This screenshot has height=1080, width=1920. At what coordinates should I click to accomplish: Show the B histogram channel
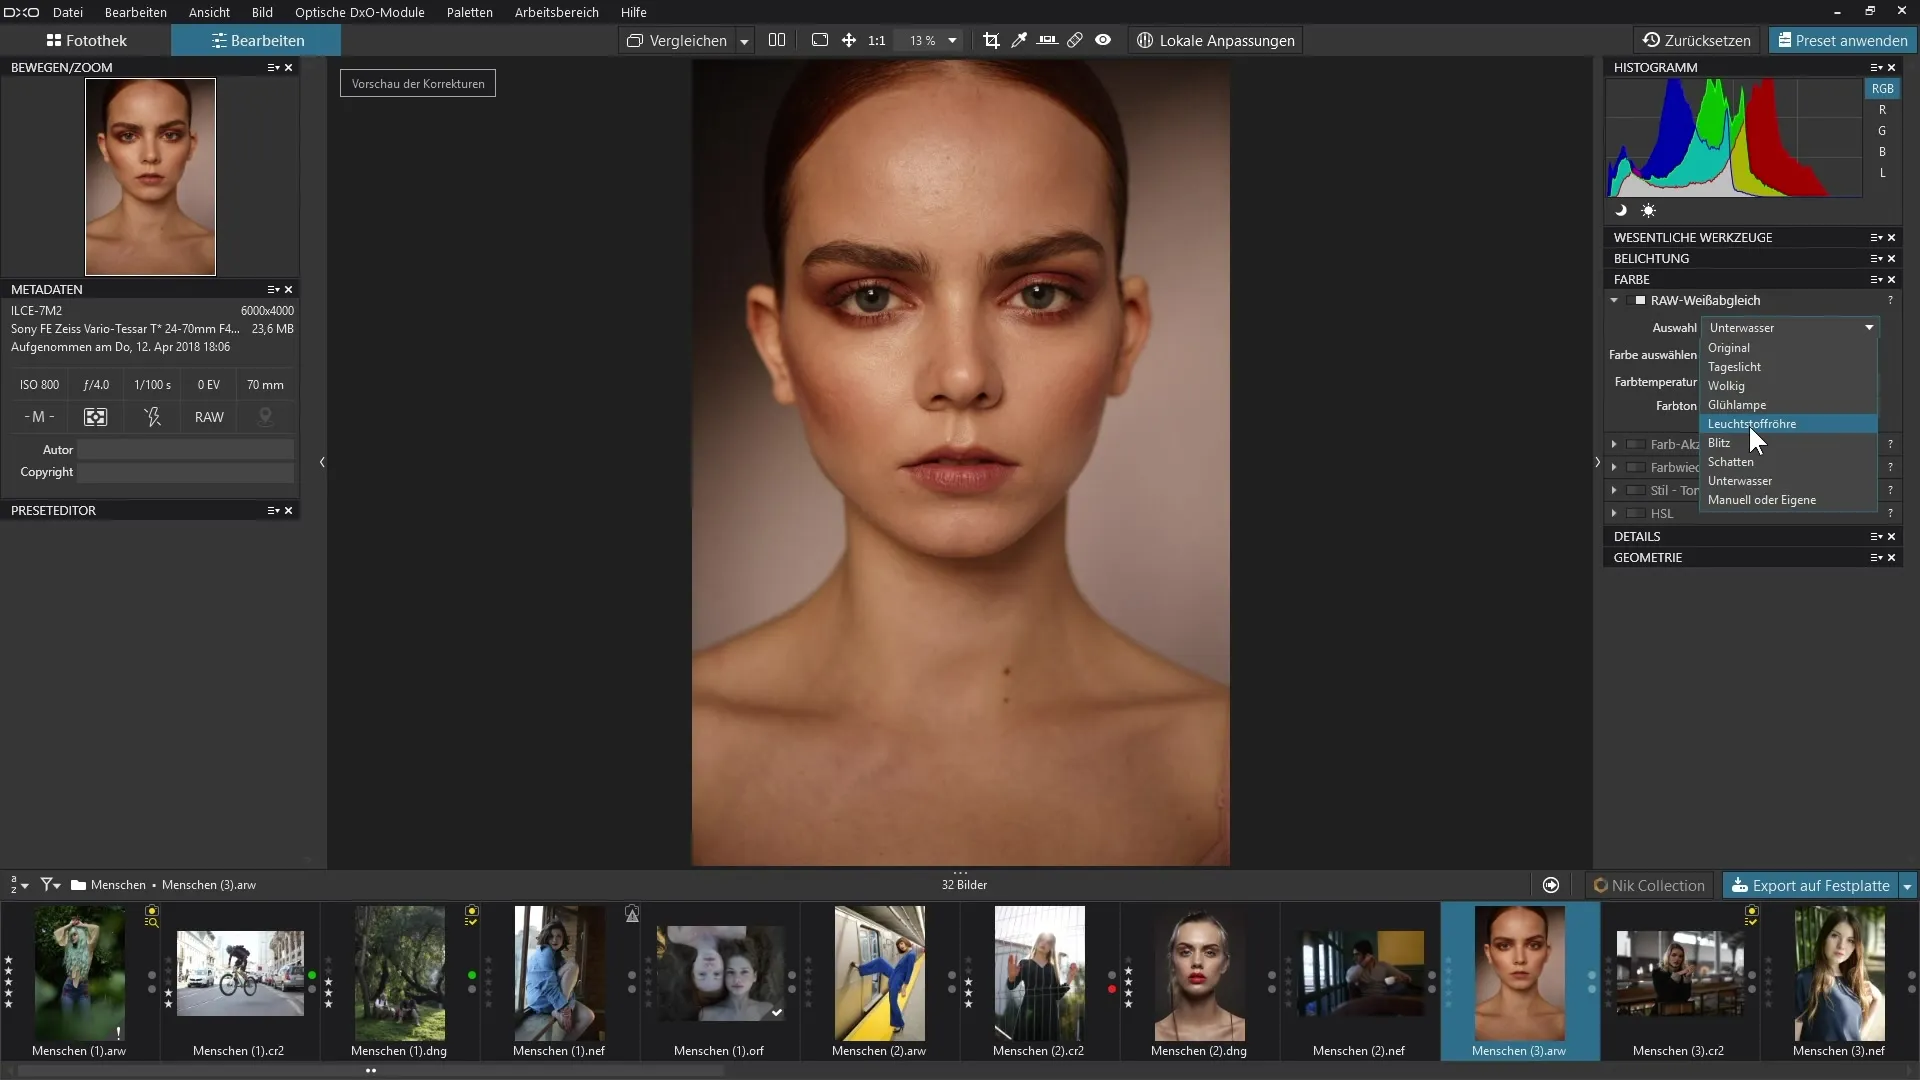tap(1882, 152)
